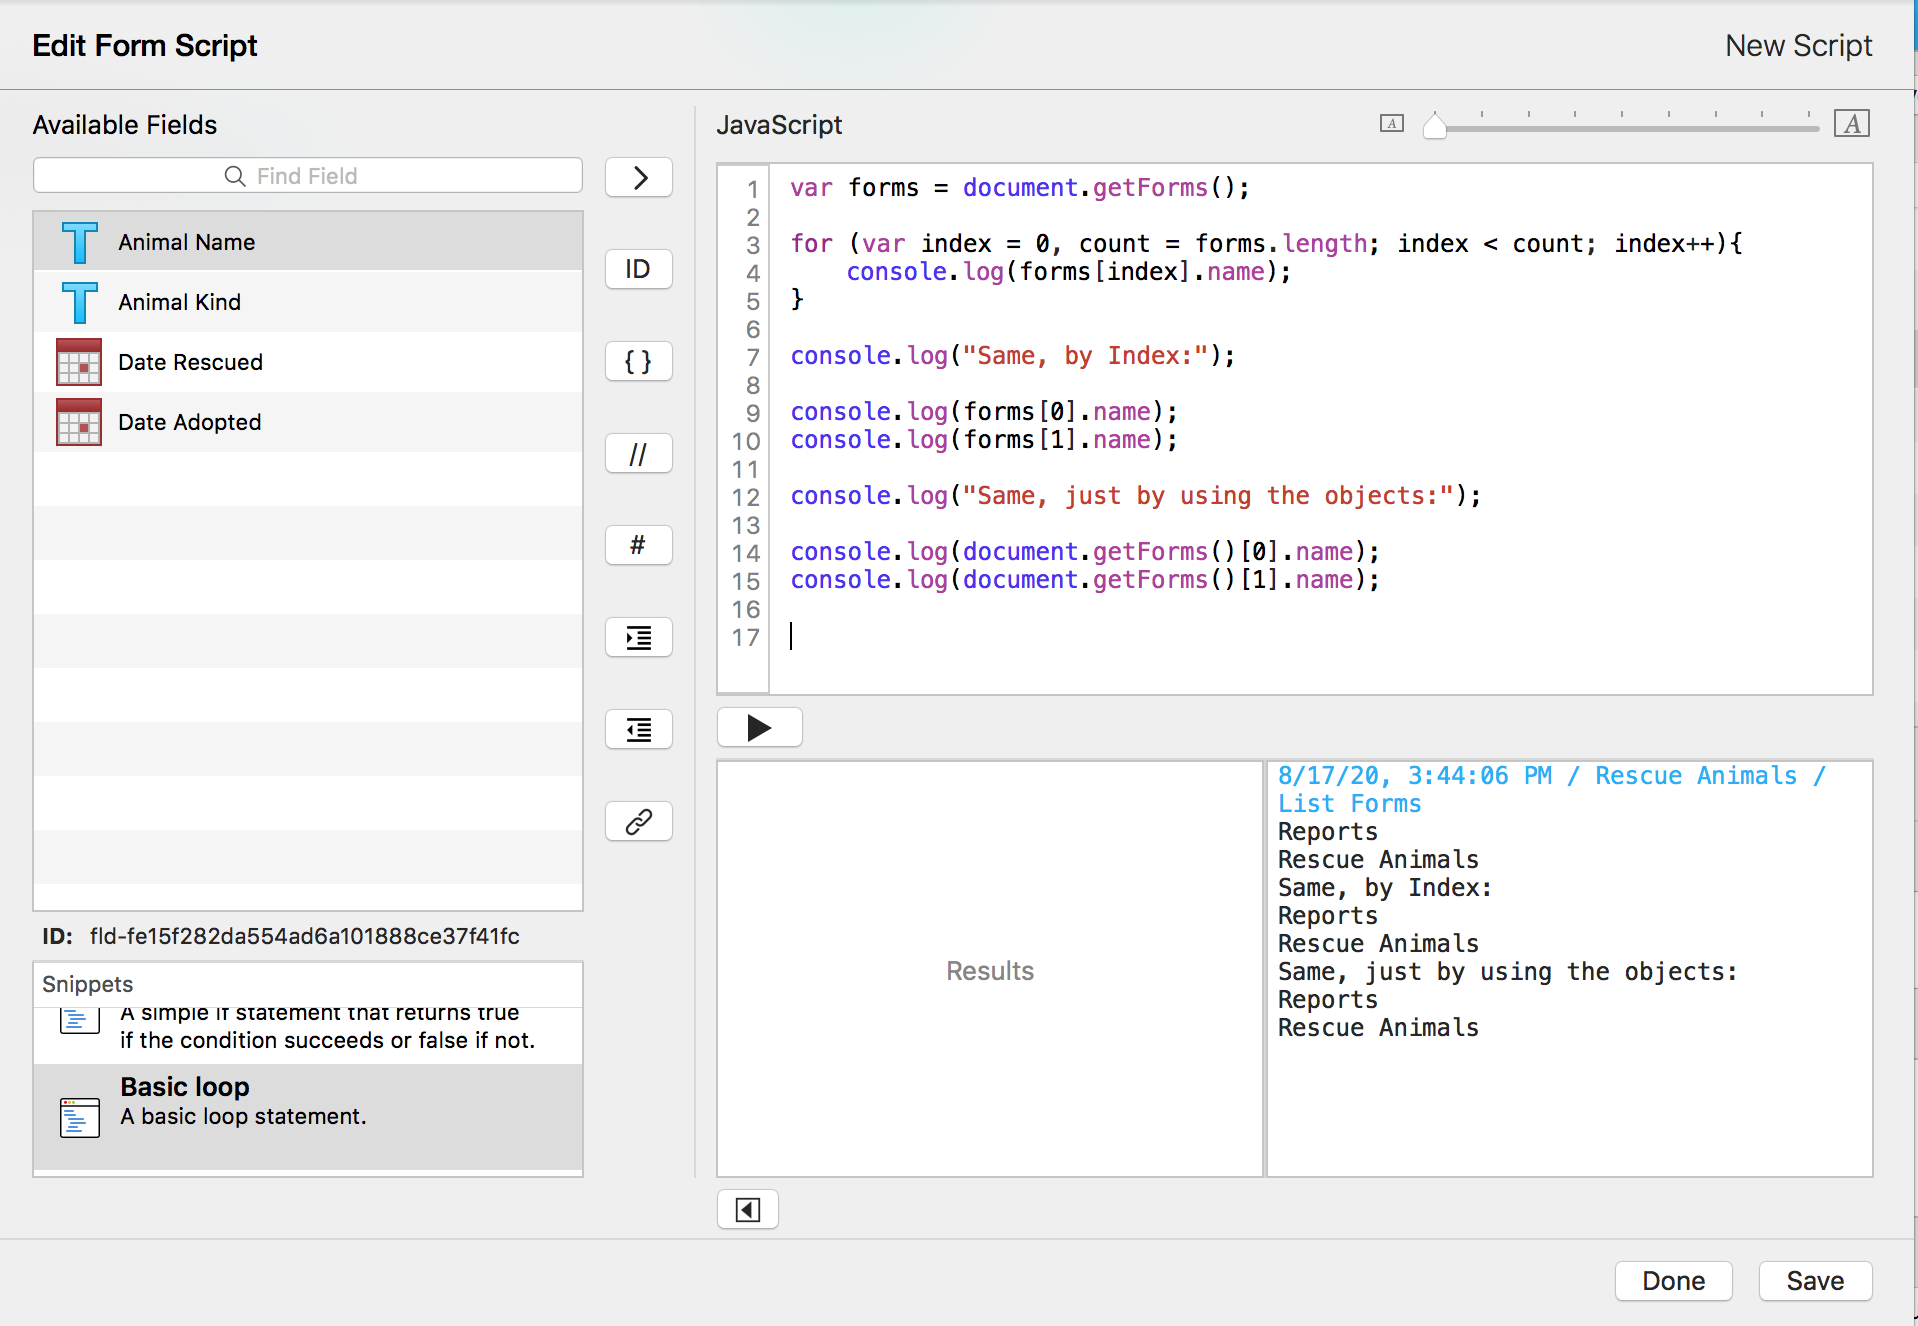The height and width of the screenshot is (1326, 1918).
Task: Click the link chain icon button
Action: 638,822
